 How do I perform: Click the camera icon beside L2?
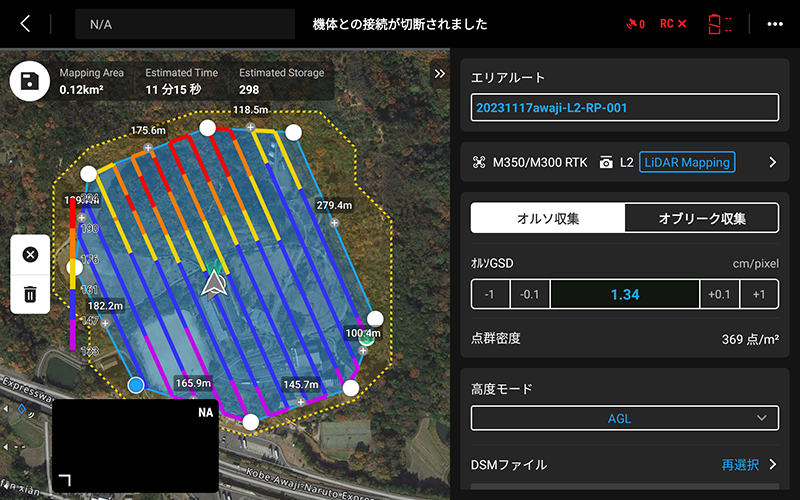pos(606,162)
